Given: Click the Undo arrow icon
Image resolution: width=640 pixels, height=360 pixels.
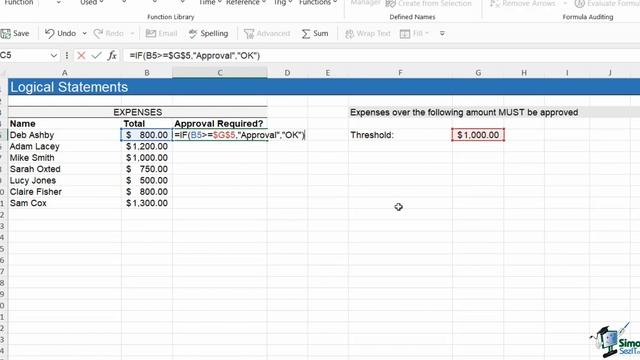Looking at the screenshot, I should click(x=49, y=33).
